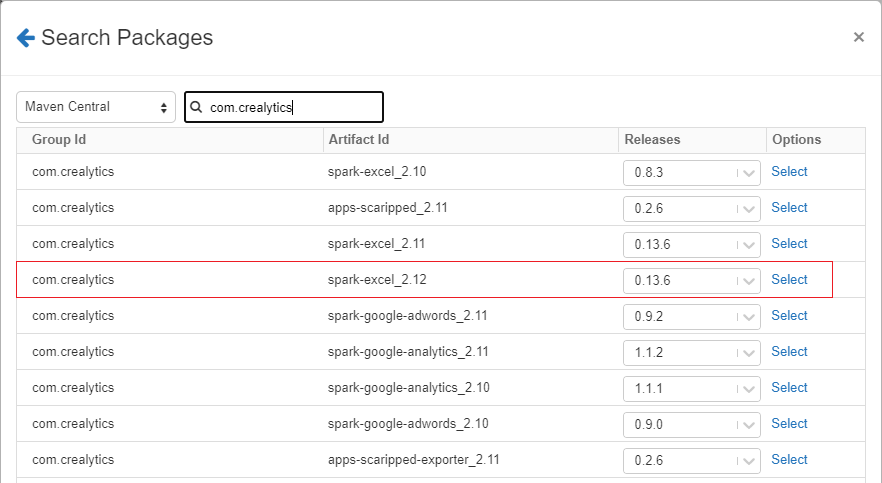Click artifact name apps-scaripped_2.11
Image resolution: width=882 pixels, height=483 pixels.
click(x=388, y=207)
